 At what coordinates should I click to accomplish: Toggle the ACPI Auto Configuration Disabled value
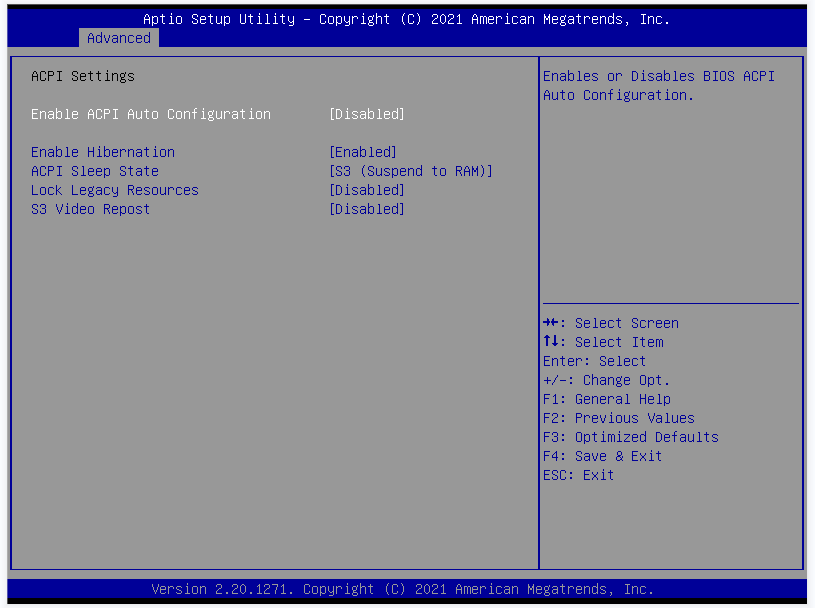coord(367,114)
